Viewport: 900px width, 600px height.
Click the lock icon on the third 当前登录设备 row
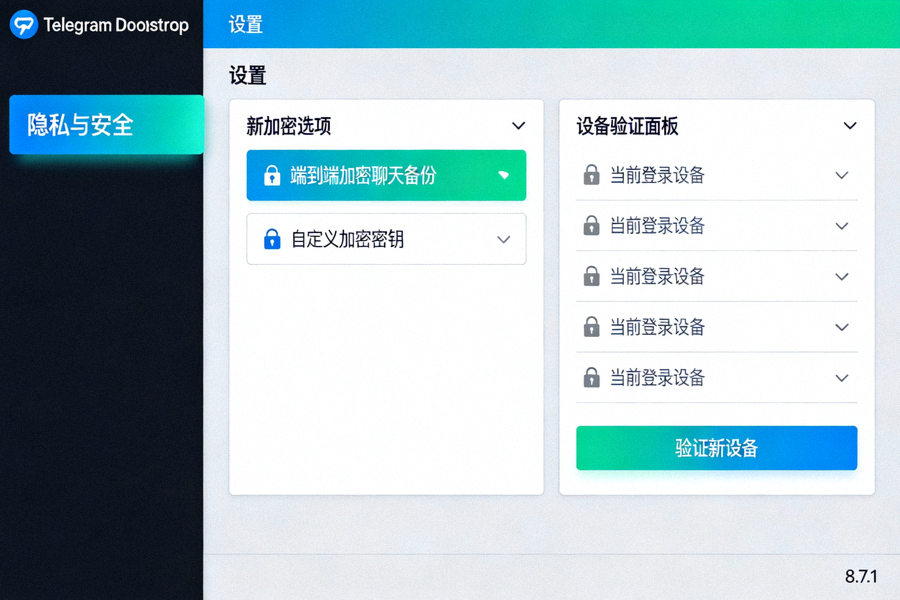[588, 277]
